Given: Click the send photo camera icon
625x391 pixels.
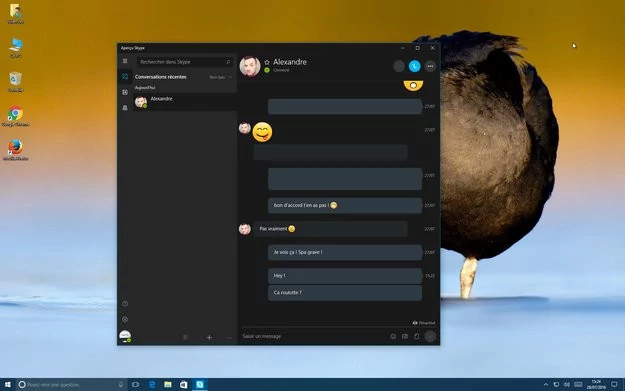Looking at the screenshot, I should tap(405, 336).
